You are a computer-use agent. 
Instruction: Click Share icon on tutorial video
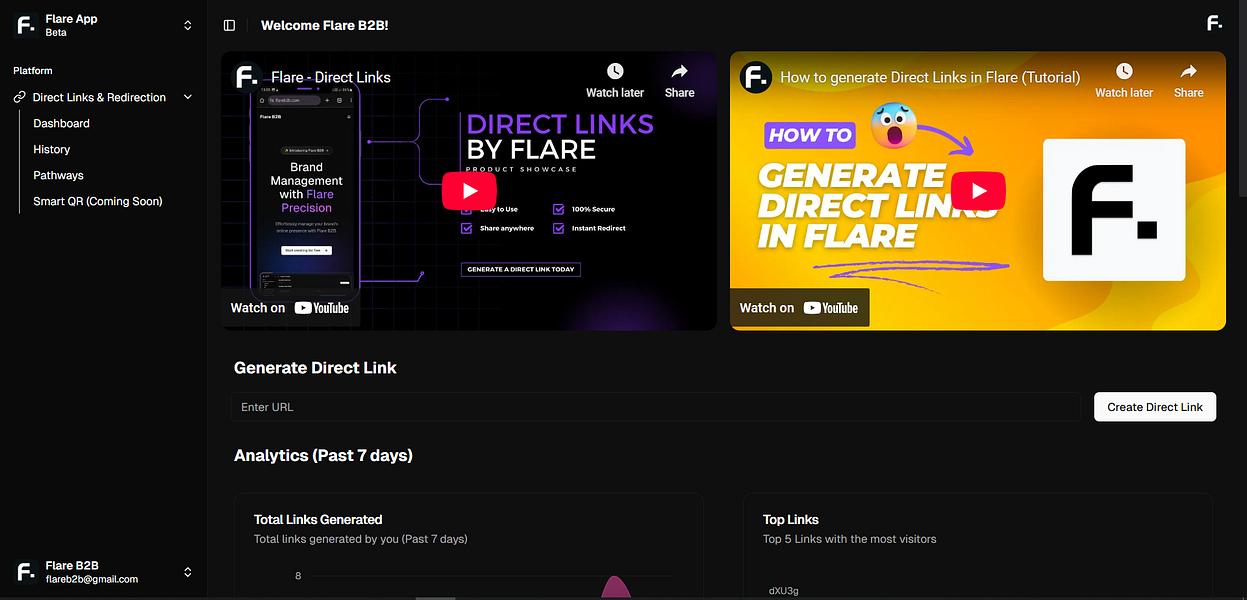point(1188,81)
